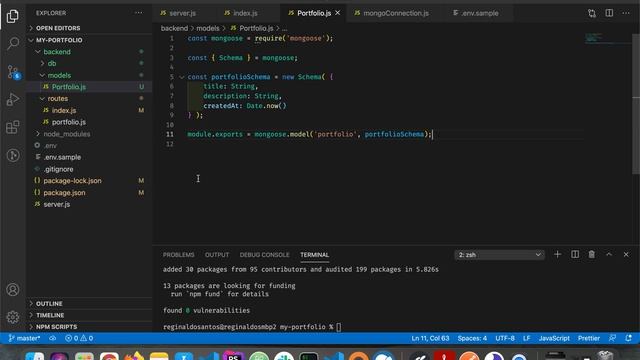Create a new terminal with plus icon
Screen dimensions: 640x360
[557, 254]
